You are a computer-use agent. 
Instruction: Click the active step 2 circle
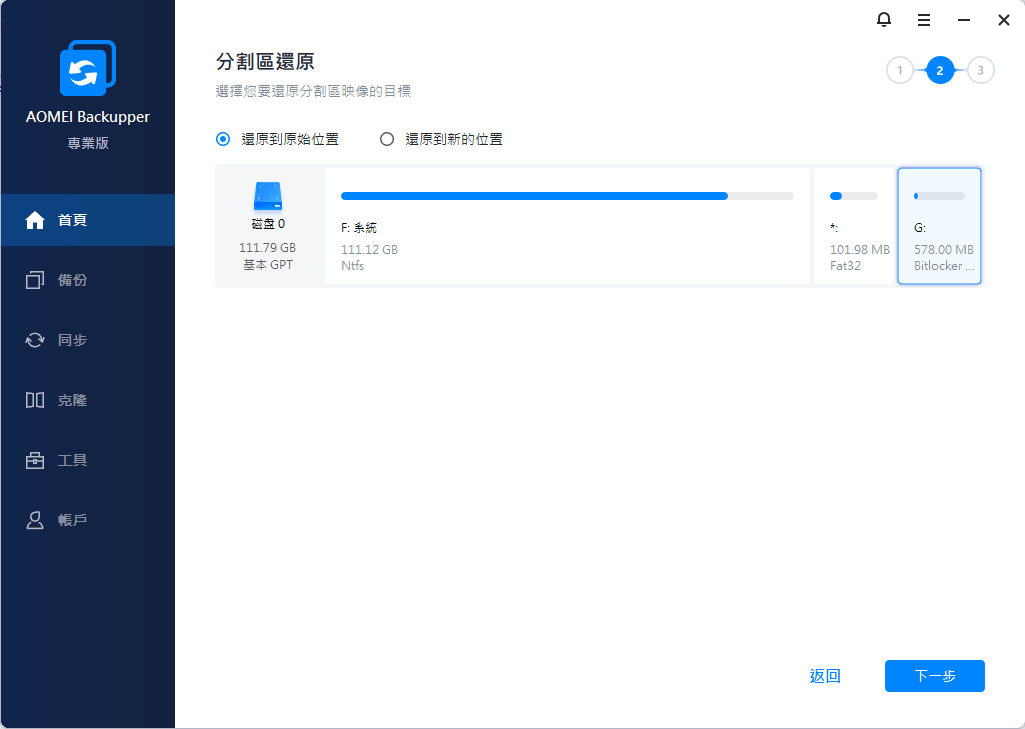click(940, 71)
